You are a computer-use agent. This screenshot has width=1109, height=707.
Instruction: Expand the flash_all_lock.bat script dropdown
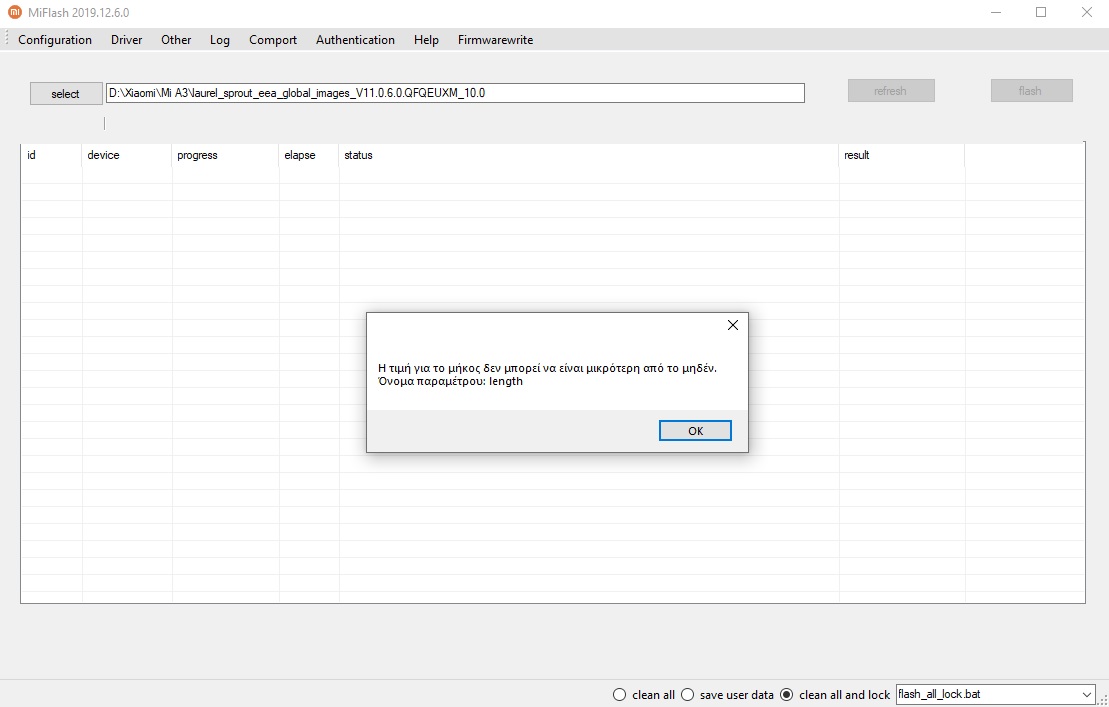coord(1086,694)
